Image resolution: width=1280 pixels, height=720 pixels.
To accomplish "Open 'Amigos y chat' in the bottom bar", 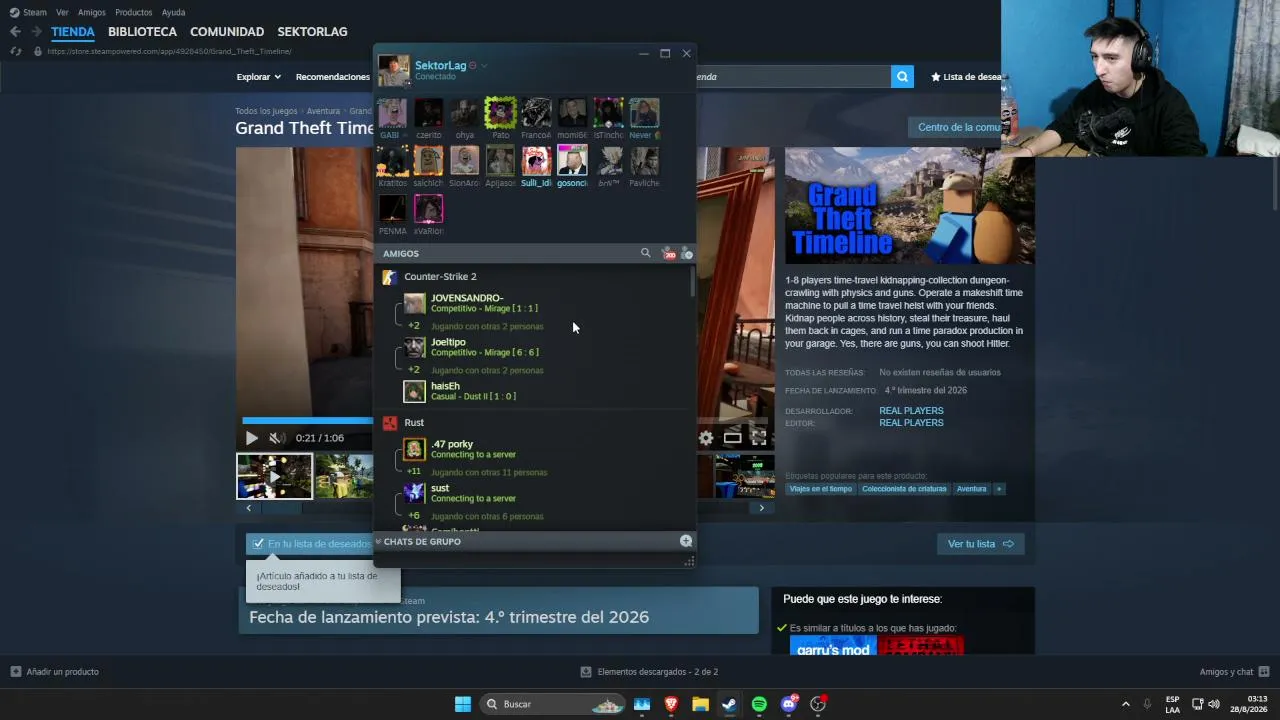I will [1234, 672].
